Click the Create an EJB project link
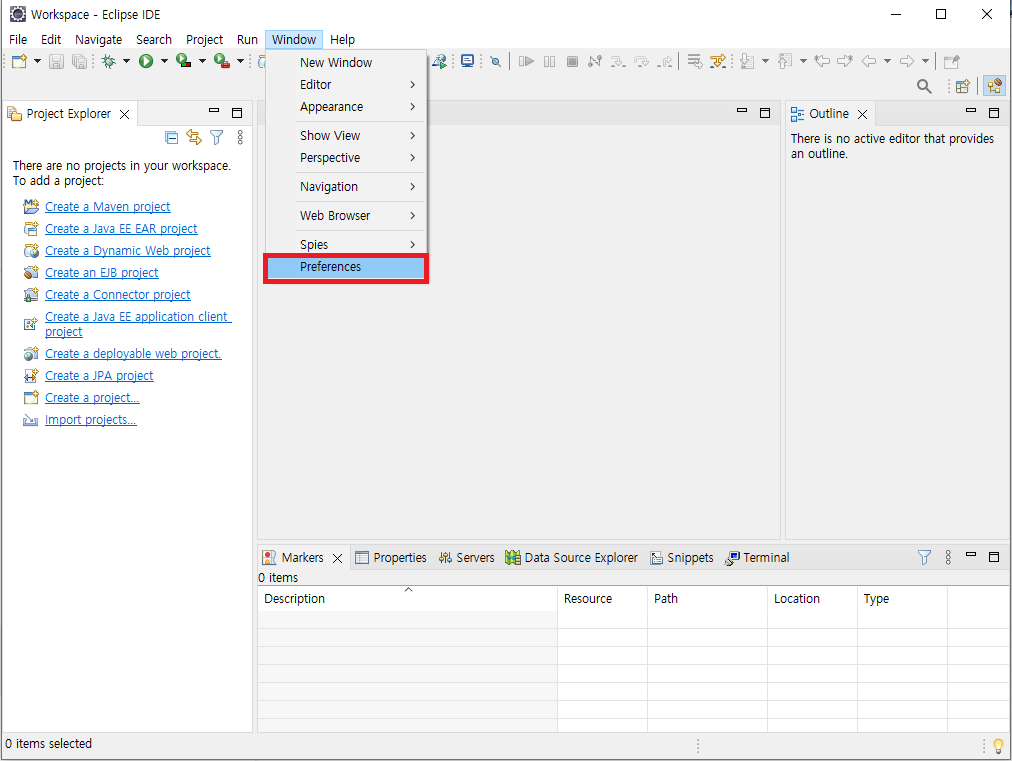Image resolution: width=1012 pixels, height=761 pixels. 102,272
